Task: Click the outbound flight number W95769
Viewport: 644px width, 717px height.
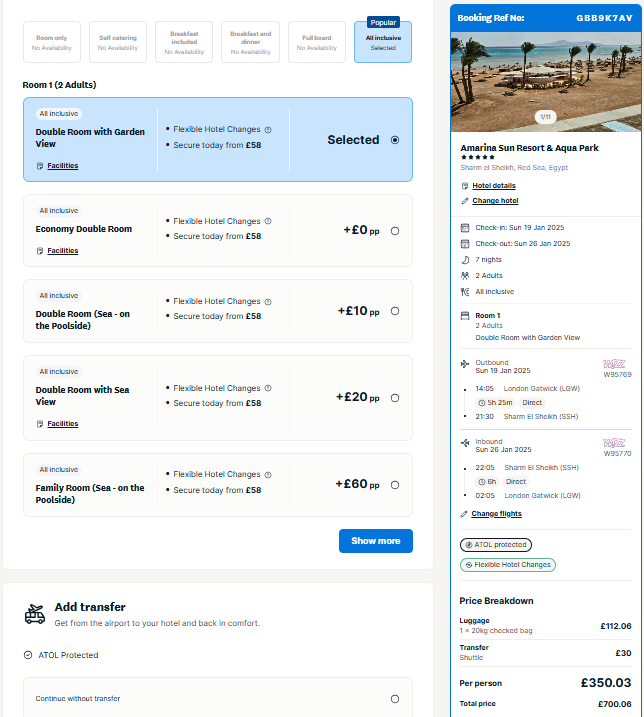Action: point(617,375)
